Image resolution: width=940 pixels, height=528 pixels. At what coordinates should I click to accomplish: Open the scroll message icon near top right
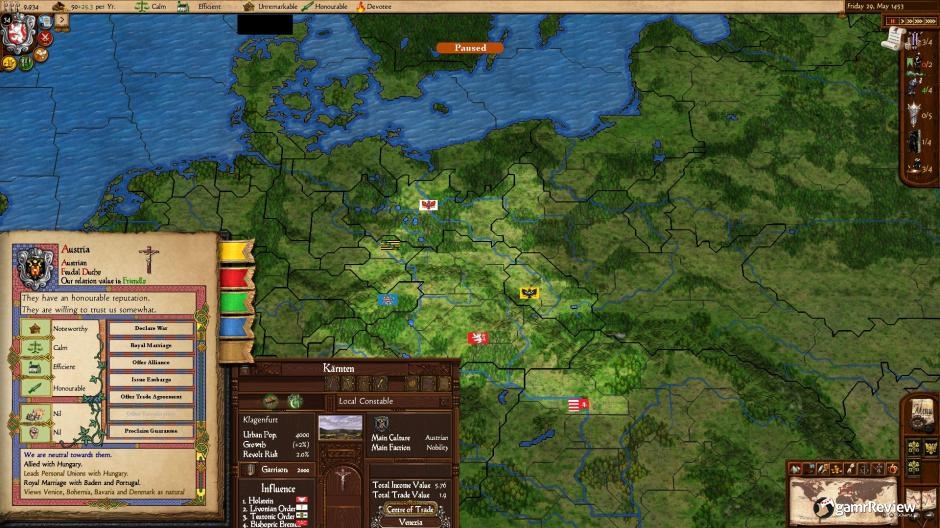click(893, 39)
